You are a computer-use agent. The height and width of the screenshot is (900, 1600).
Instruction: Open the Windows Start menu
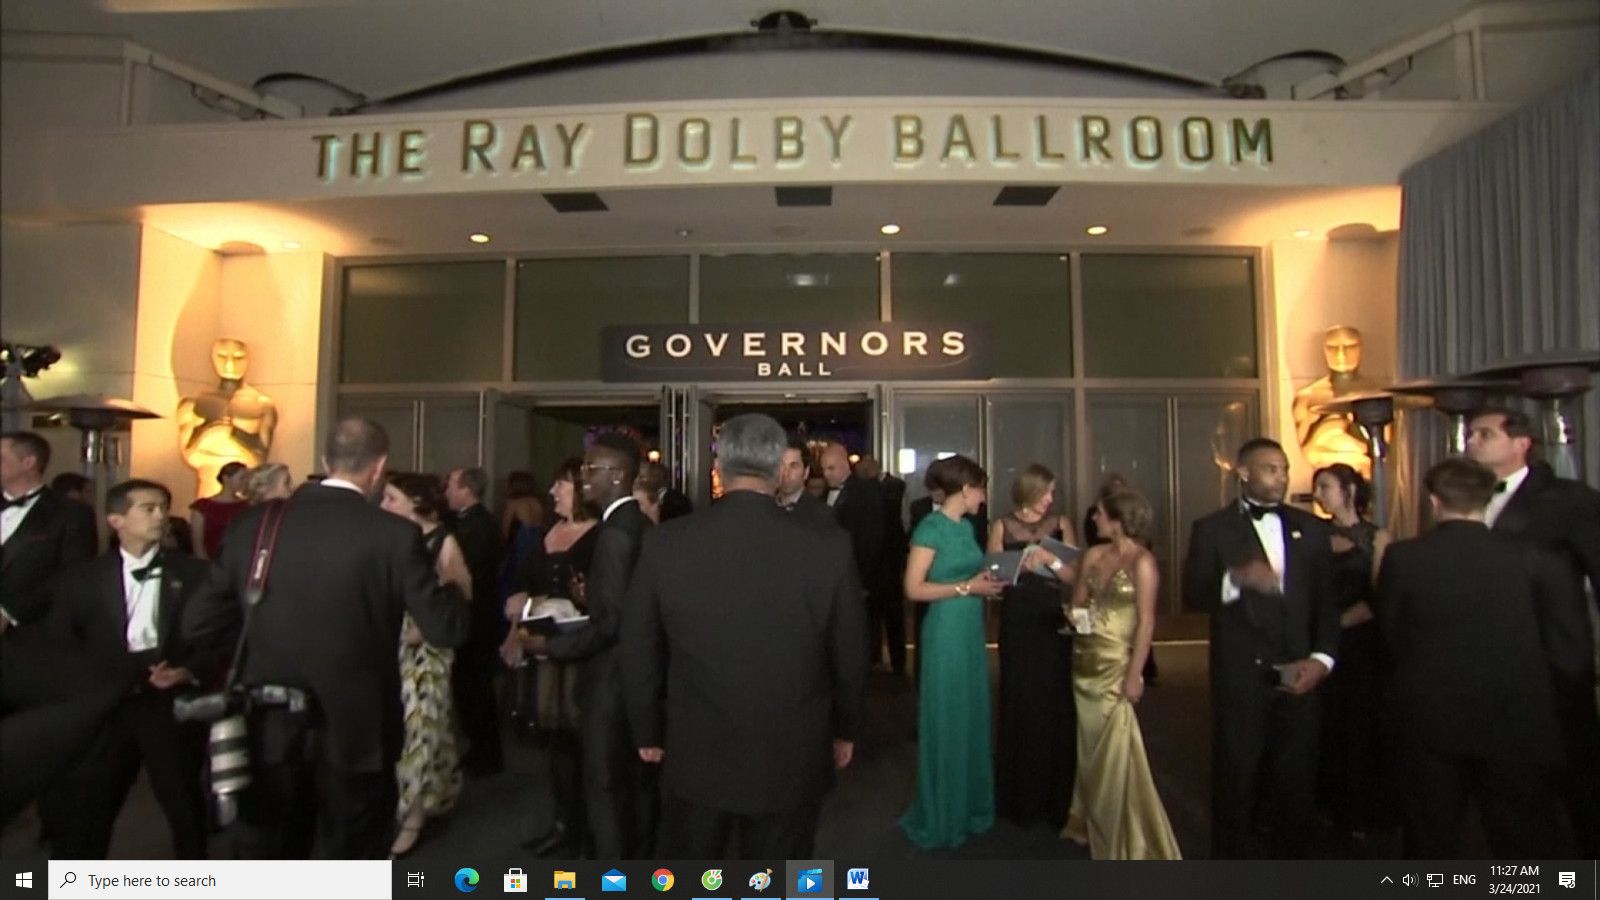pos(24,880)
